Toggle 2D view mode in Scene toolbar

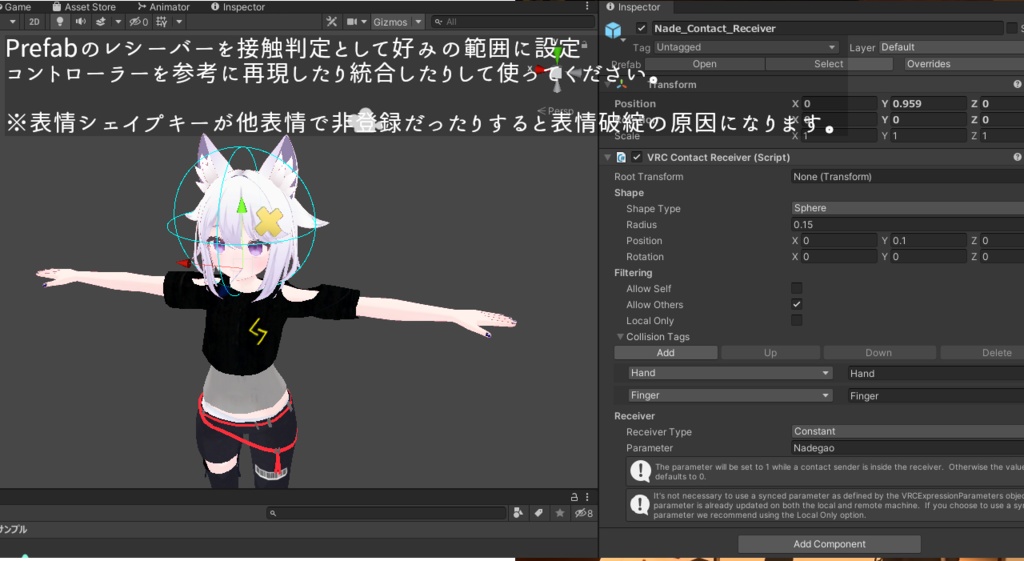pos(34,22)
